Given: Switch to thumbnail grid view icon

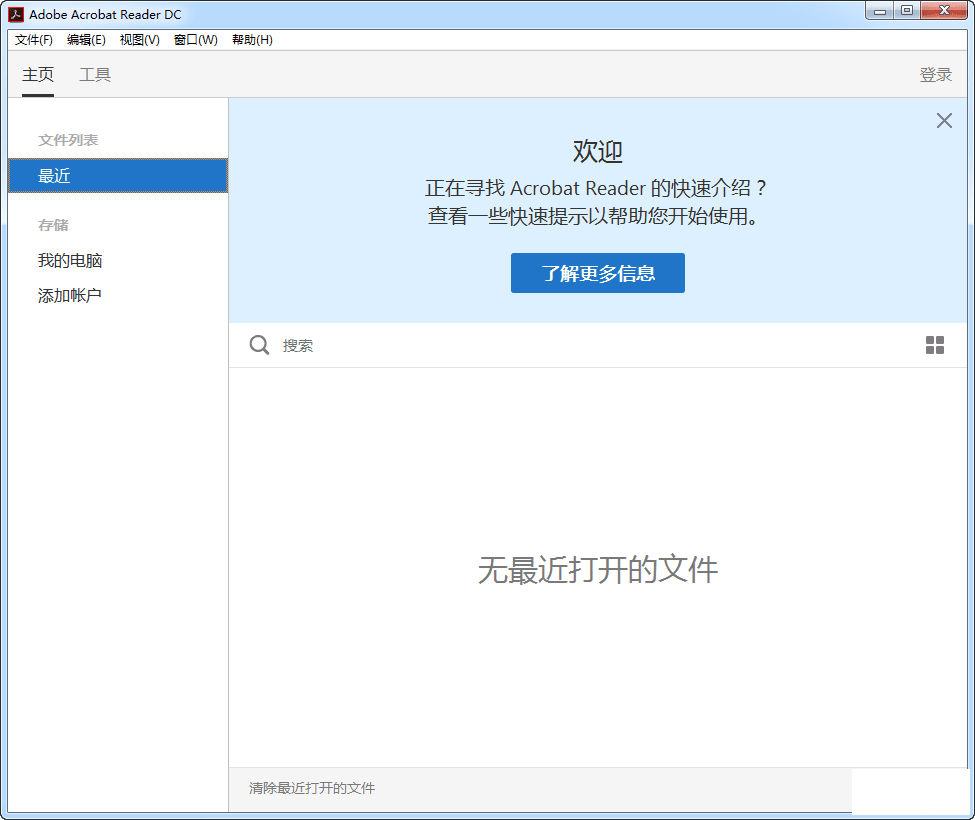Looking at the screenshot, I should (x=935, y=345).
